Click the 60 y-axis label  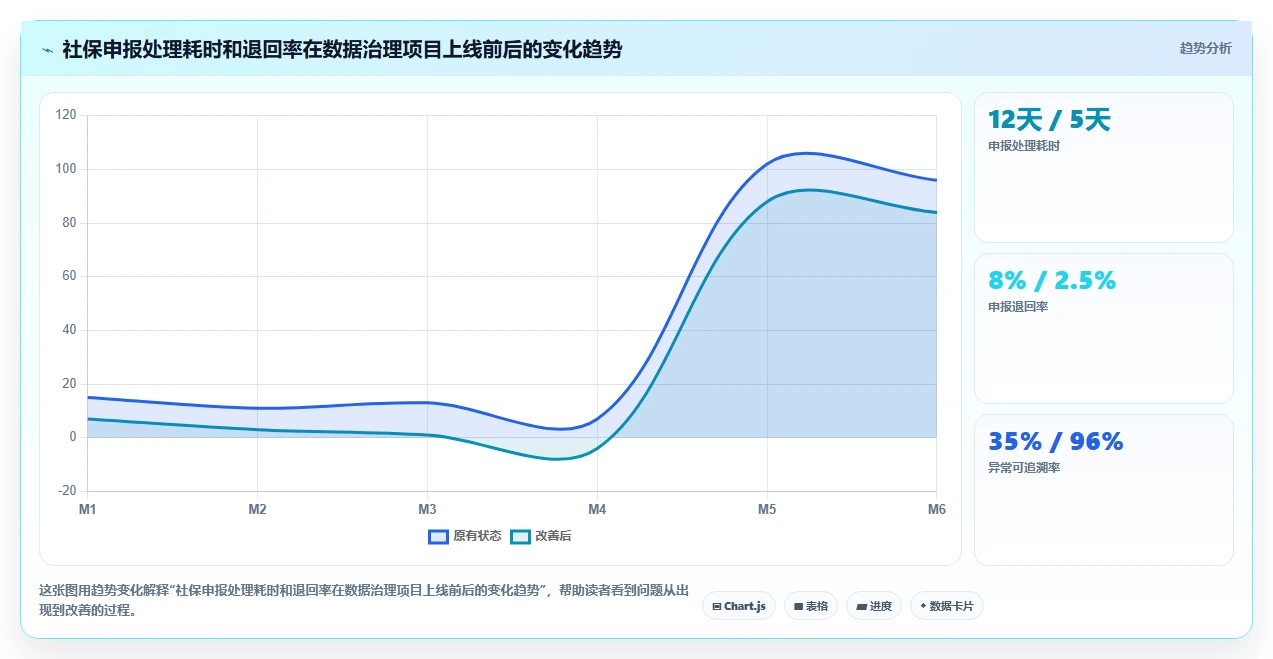pyautogui.click(x=69, y=276)
